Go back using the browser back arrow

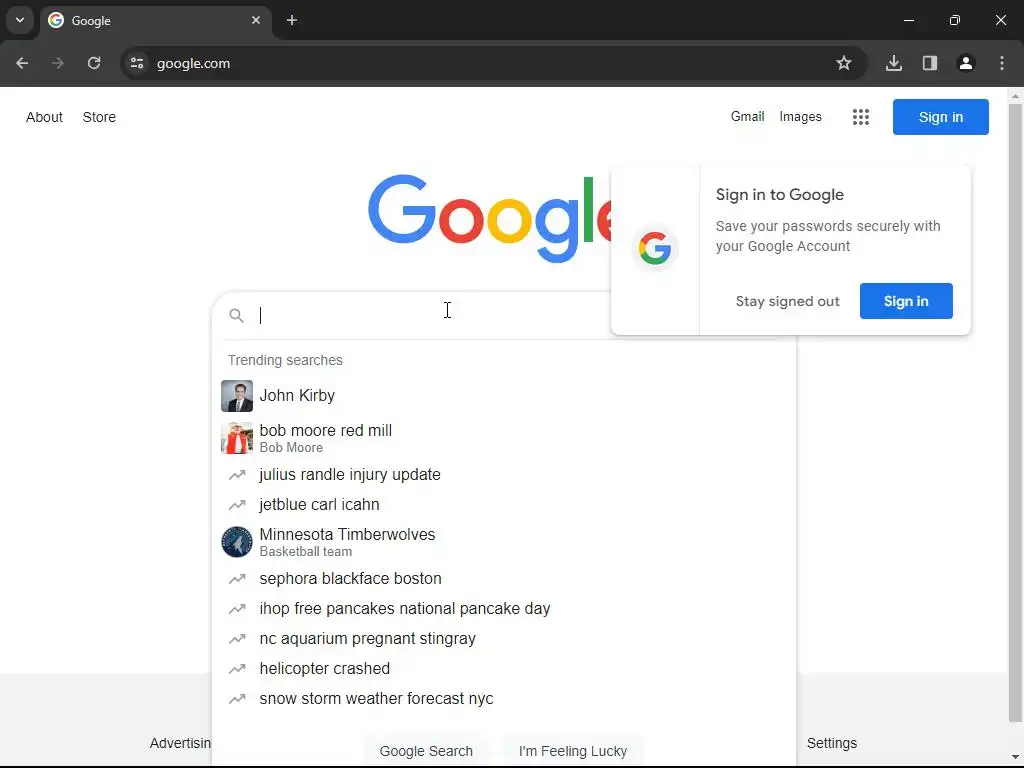22,63
